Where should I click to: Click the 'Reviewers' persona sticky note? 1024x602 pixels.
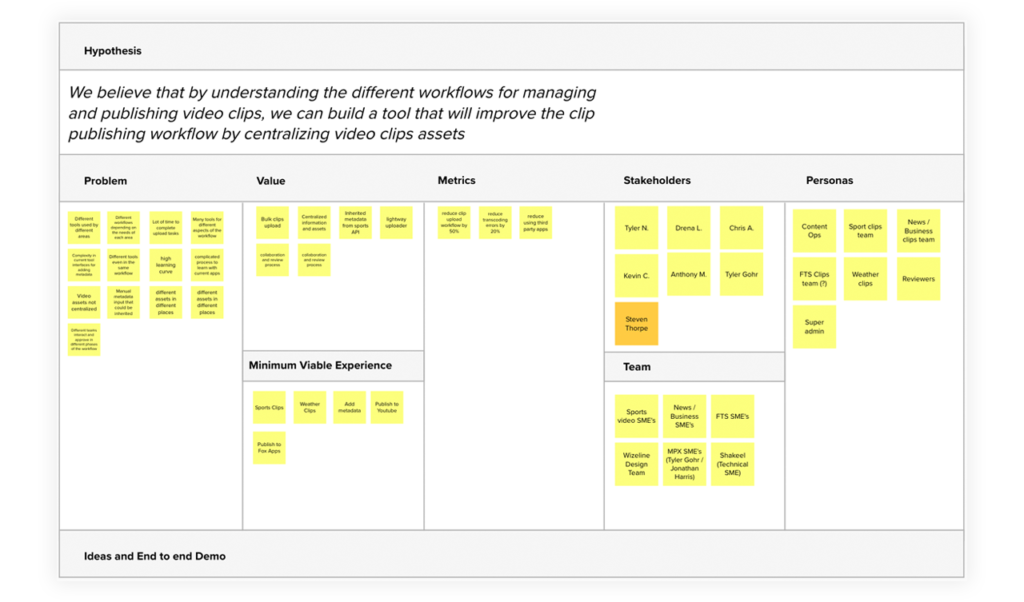(918, 279)
